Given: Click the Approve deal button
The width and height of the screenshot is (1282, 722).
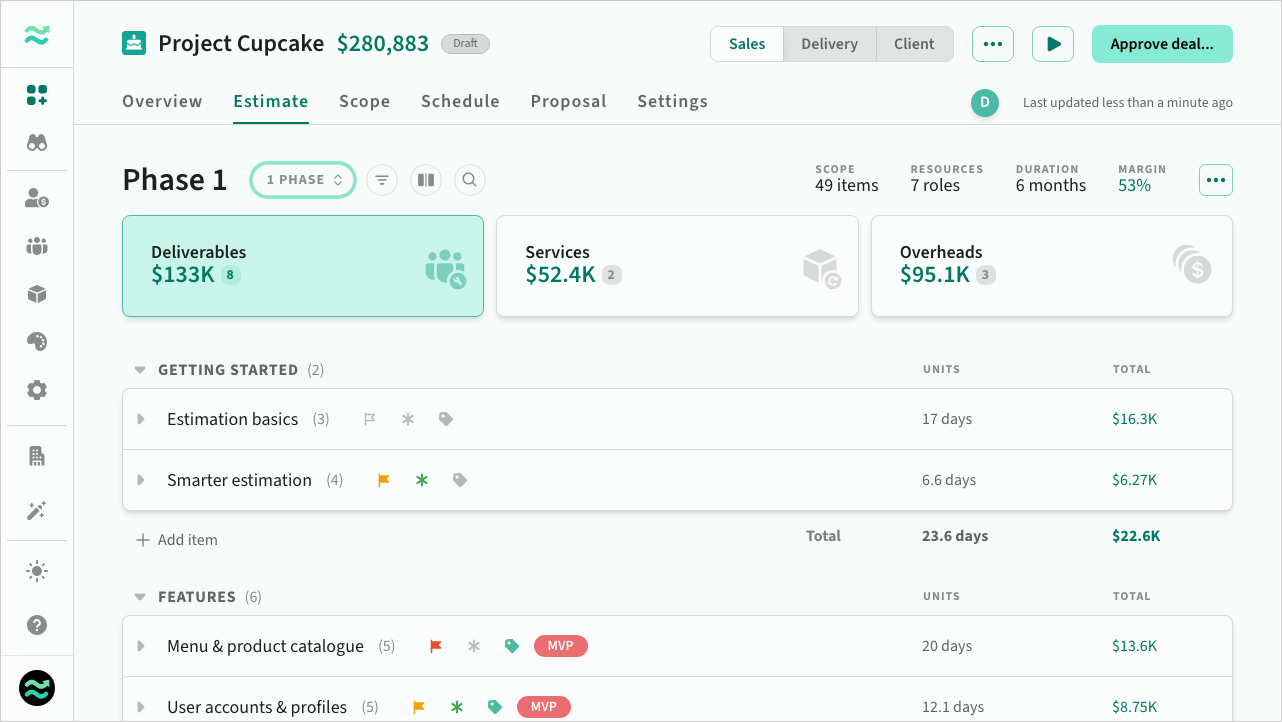Looking at the screenshot, I should tap(1161, 44).
